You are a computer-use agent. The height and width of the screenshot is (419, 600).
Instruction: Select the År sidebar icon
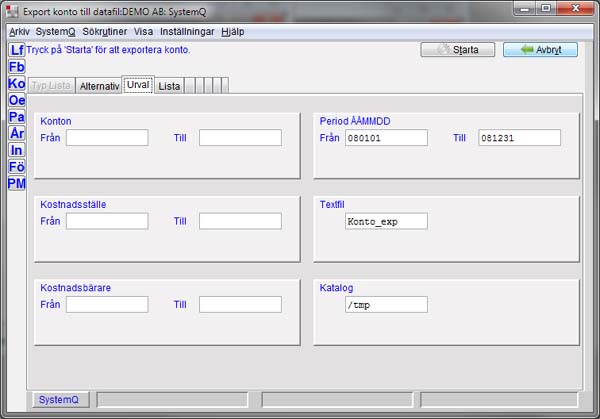point(16,133)
